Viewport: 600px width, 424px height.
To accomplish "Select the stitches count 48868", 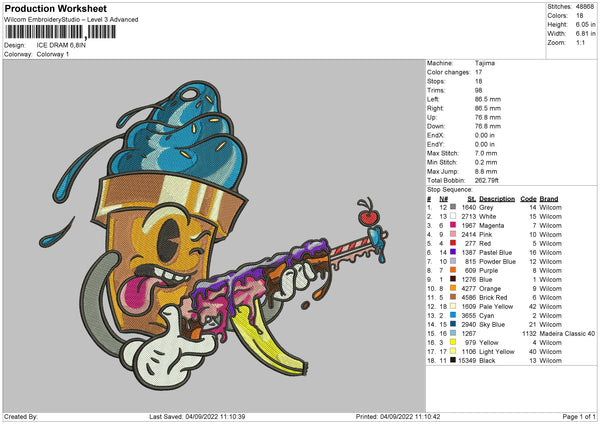I will 585,7.
